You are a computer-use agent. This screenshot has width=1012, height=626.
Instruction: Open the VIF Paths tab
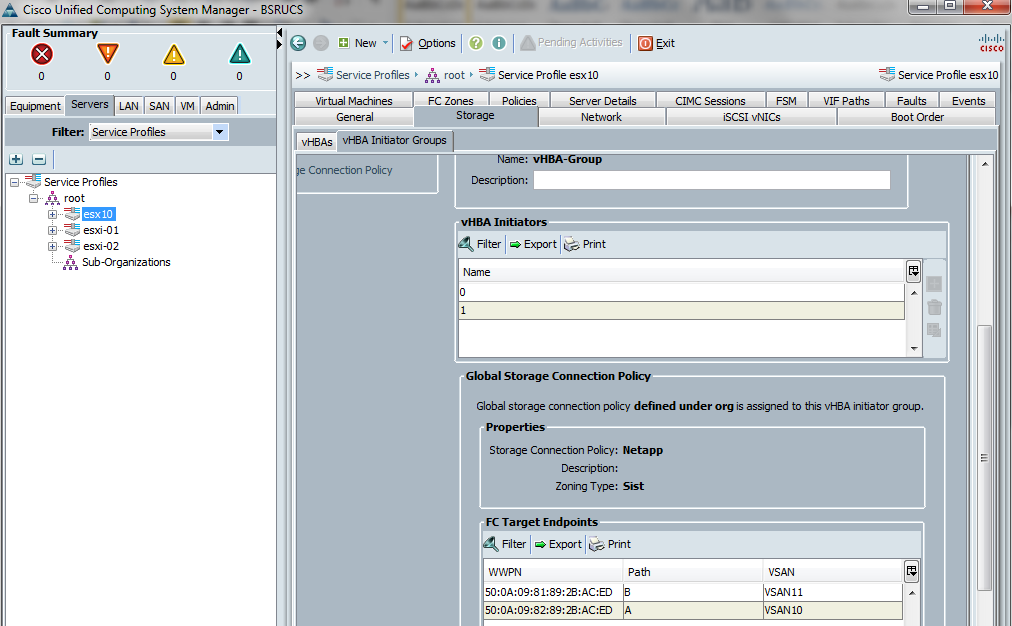pos(846,101)
